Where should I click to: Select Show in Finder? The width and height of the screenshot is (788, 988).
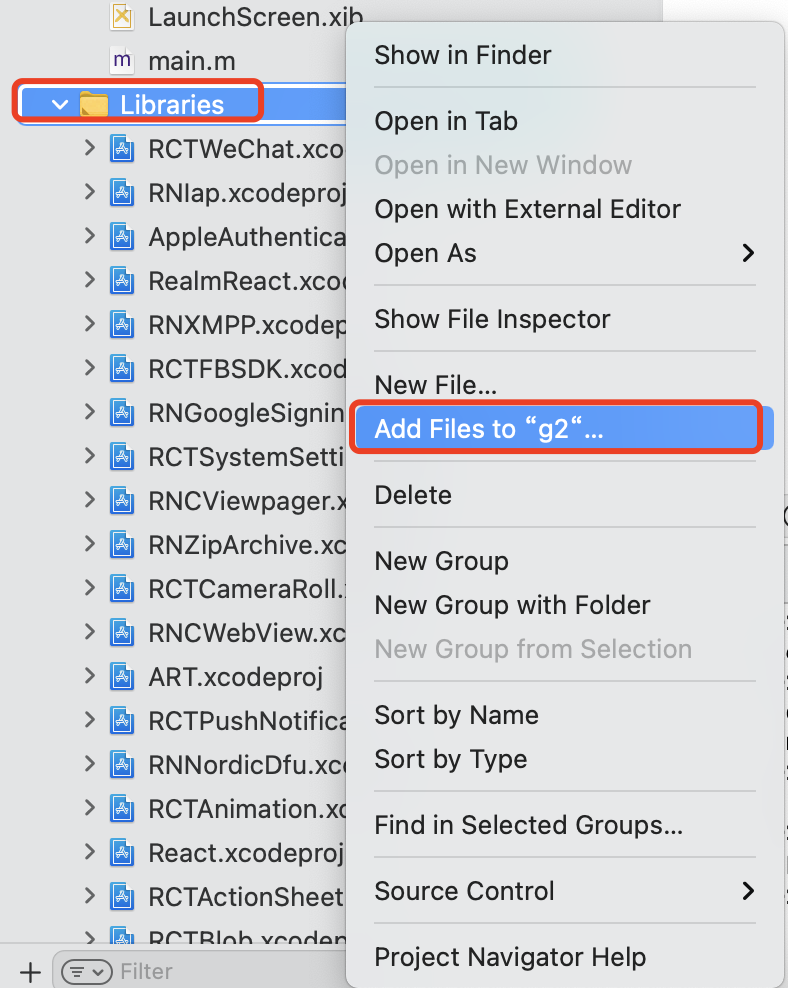(x=462, y=55)
